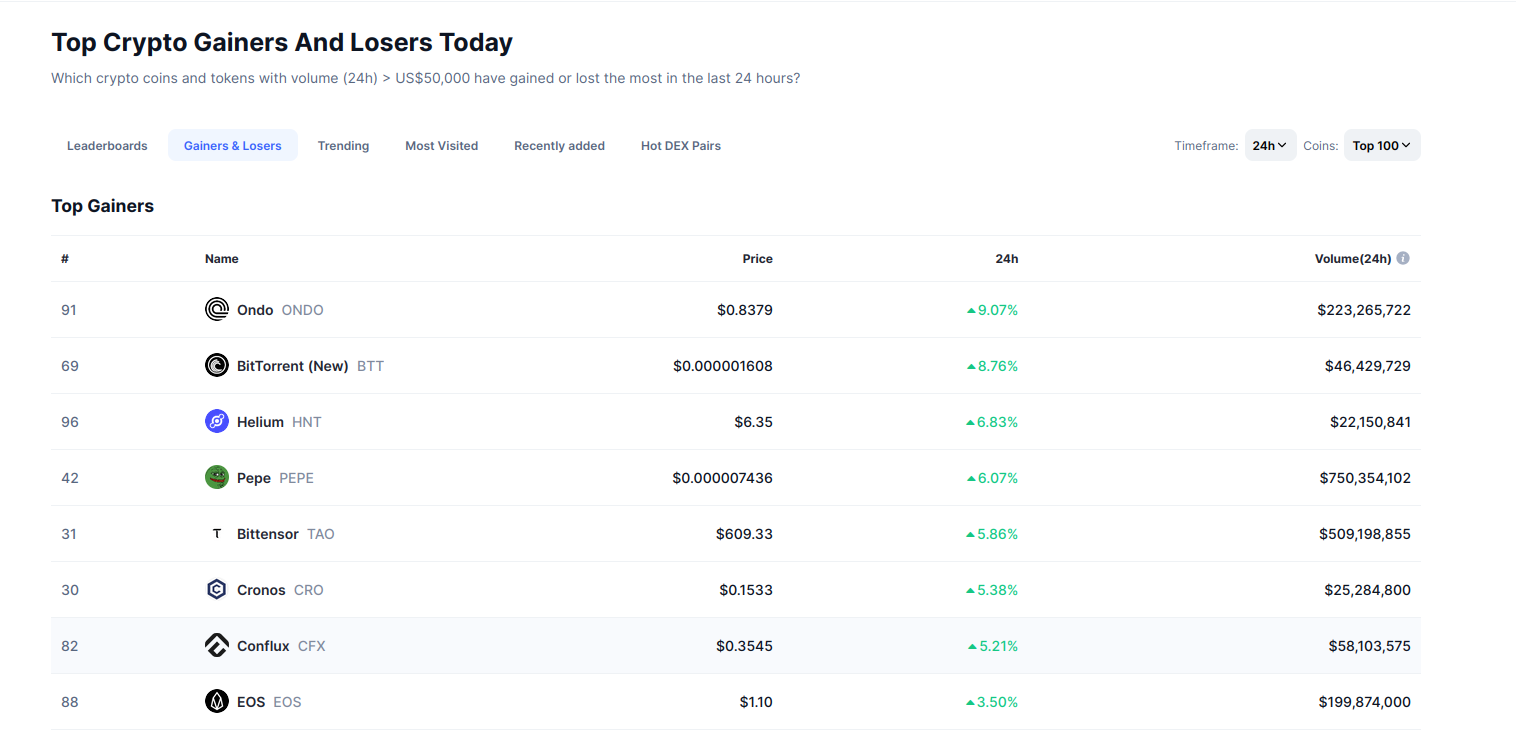Switch to the Leaderboards tab
The width and height of the screenshot is (1516, 731).
(107, 146)
